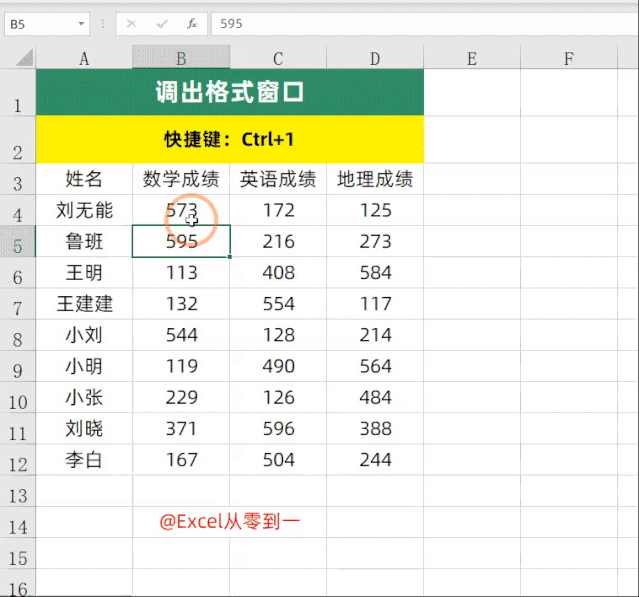This screenshot has height=597, width=639.
Task: Select the cell with name 小刘
Action: tap(84, 335)
